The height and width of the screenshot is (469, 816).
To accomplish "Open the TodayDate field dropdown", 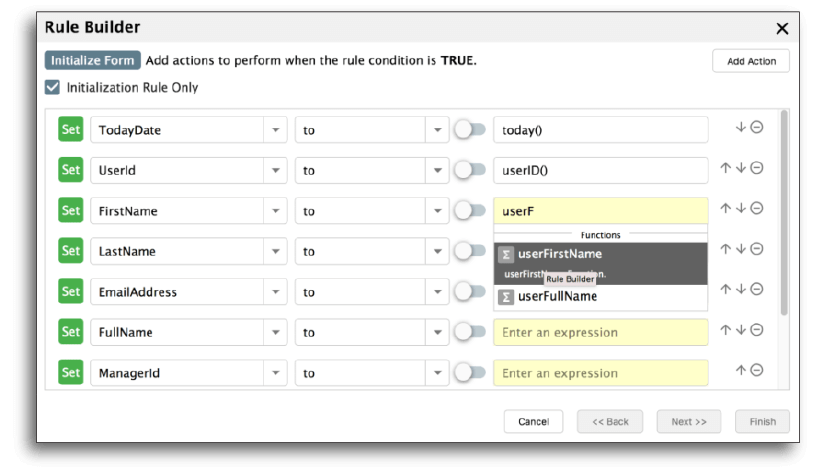I will click(x=276, y=130).
